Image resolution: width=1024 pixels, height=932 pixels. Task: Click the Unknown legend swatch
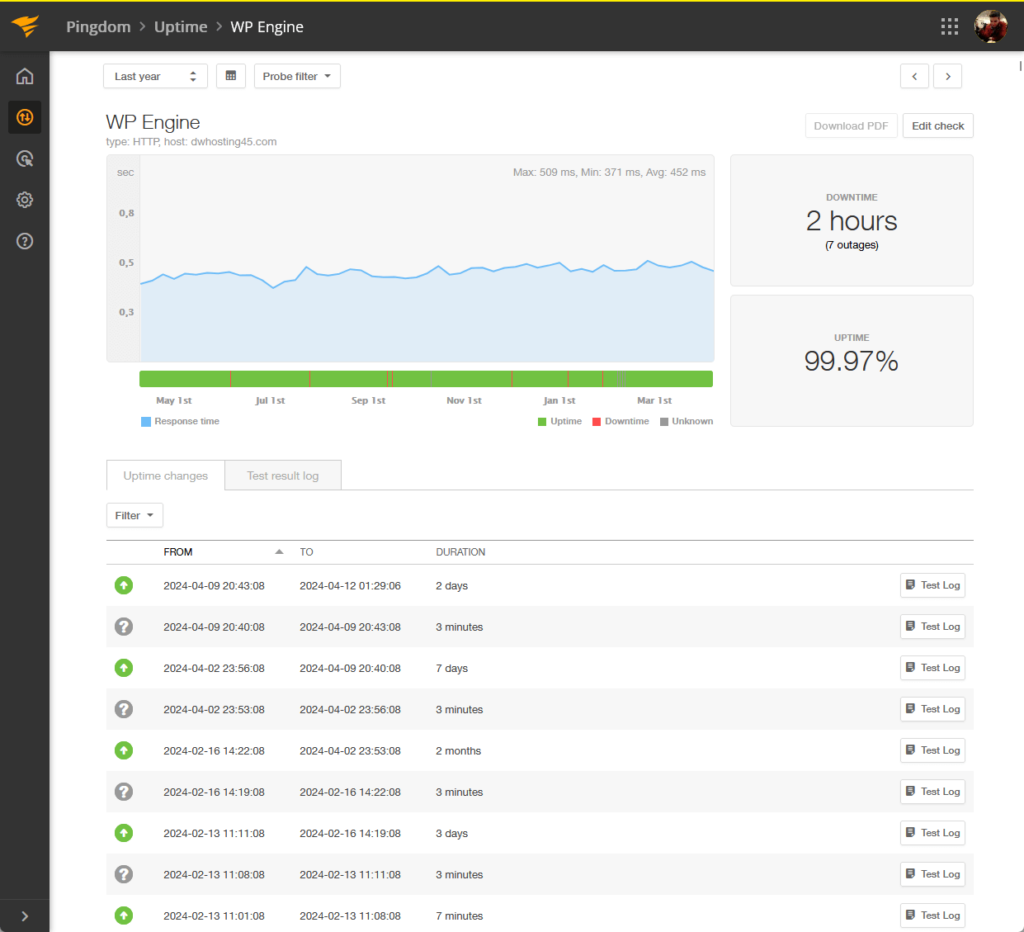pos(664,421)
